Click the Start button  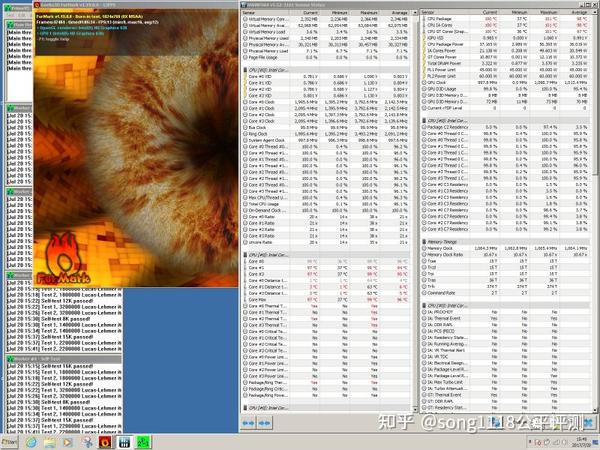click(9, 442)
